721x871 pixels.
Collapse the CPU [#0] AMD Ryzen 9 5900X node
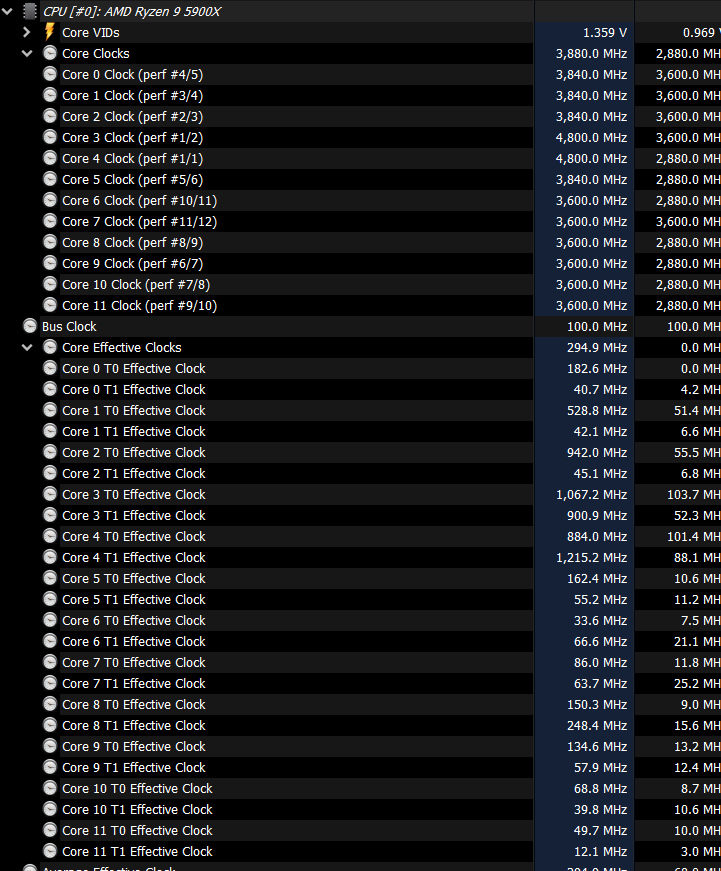[7, 11]
